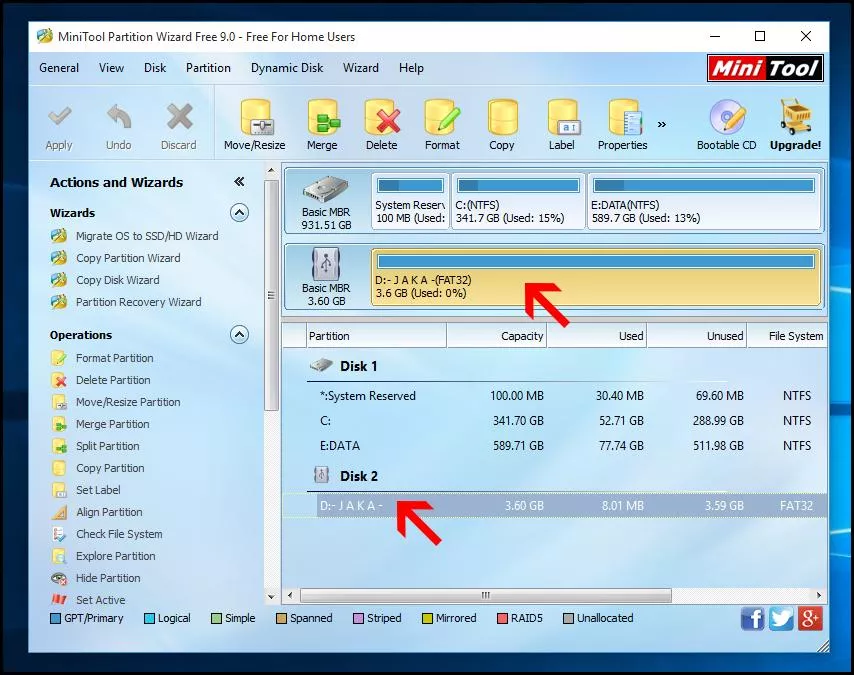Show more toolbar items chevron
The height and width of the screenshot is (675, 854).
662,125
